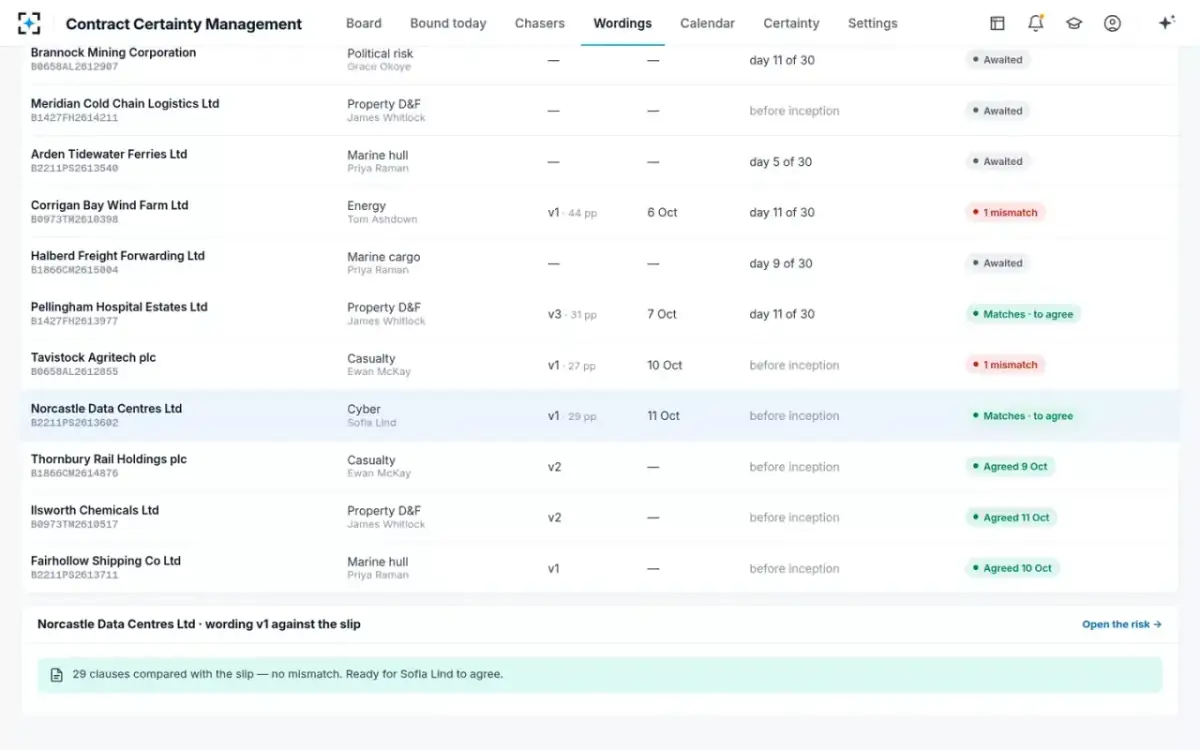Select Ilsworth Chemicals Ltd
The image size is (1200, 750).
(95, 510)
